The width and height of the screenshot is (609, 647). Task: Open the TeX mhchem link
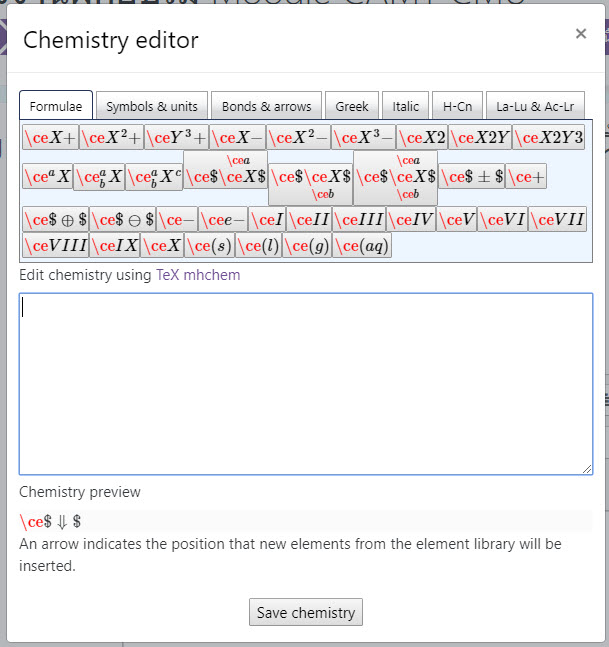pyautogui.click(x=198, y=274)
